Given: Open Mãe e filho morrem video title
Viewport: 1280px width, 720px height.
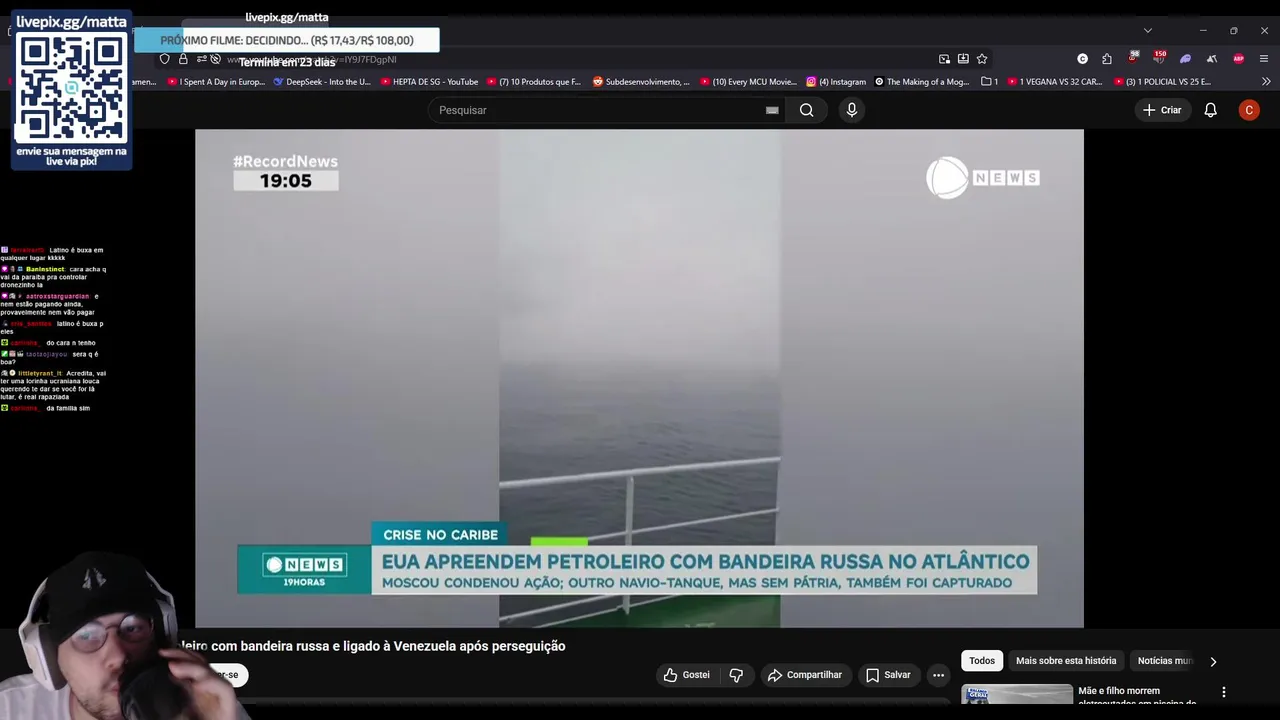Looking at the screenshot, I should (x=1137, y=696).
